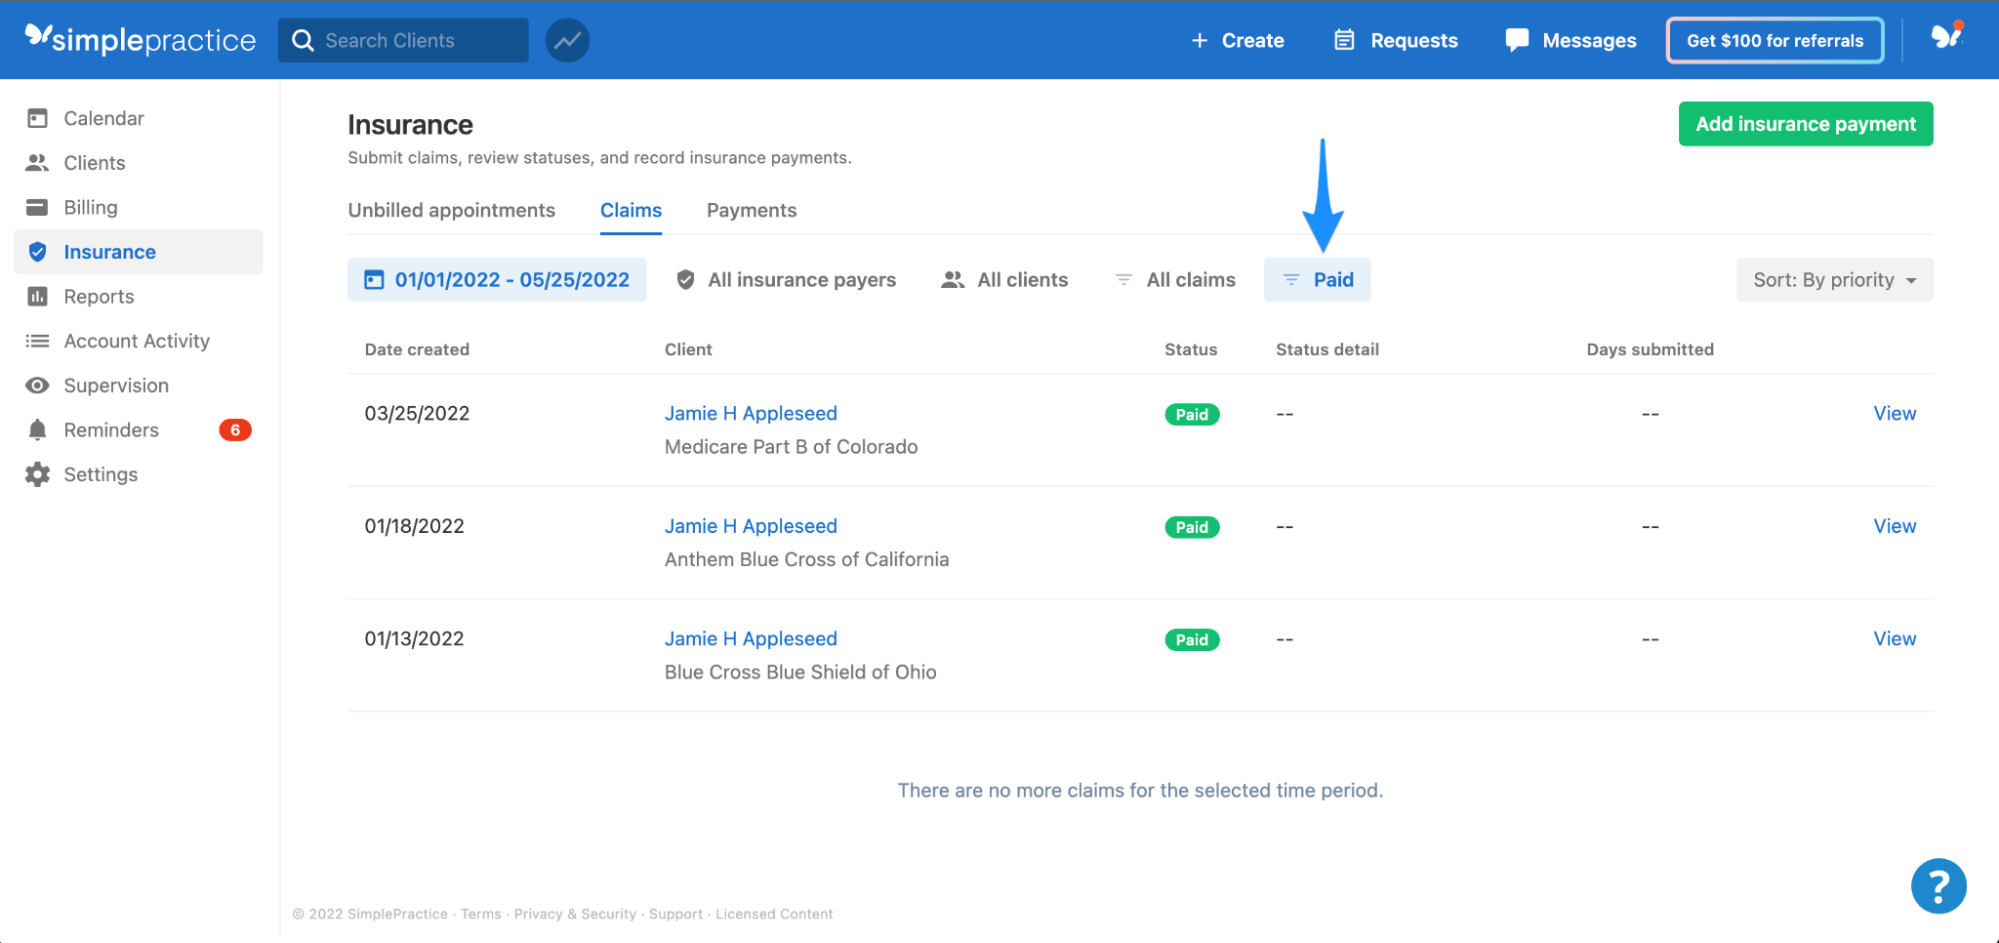Image resolution: width=1999 pixels, height=943 pixels.
Task: Switch to the Unbilled appointments tab
Action: (452, 210)
